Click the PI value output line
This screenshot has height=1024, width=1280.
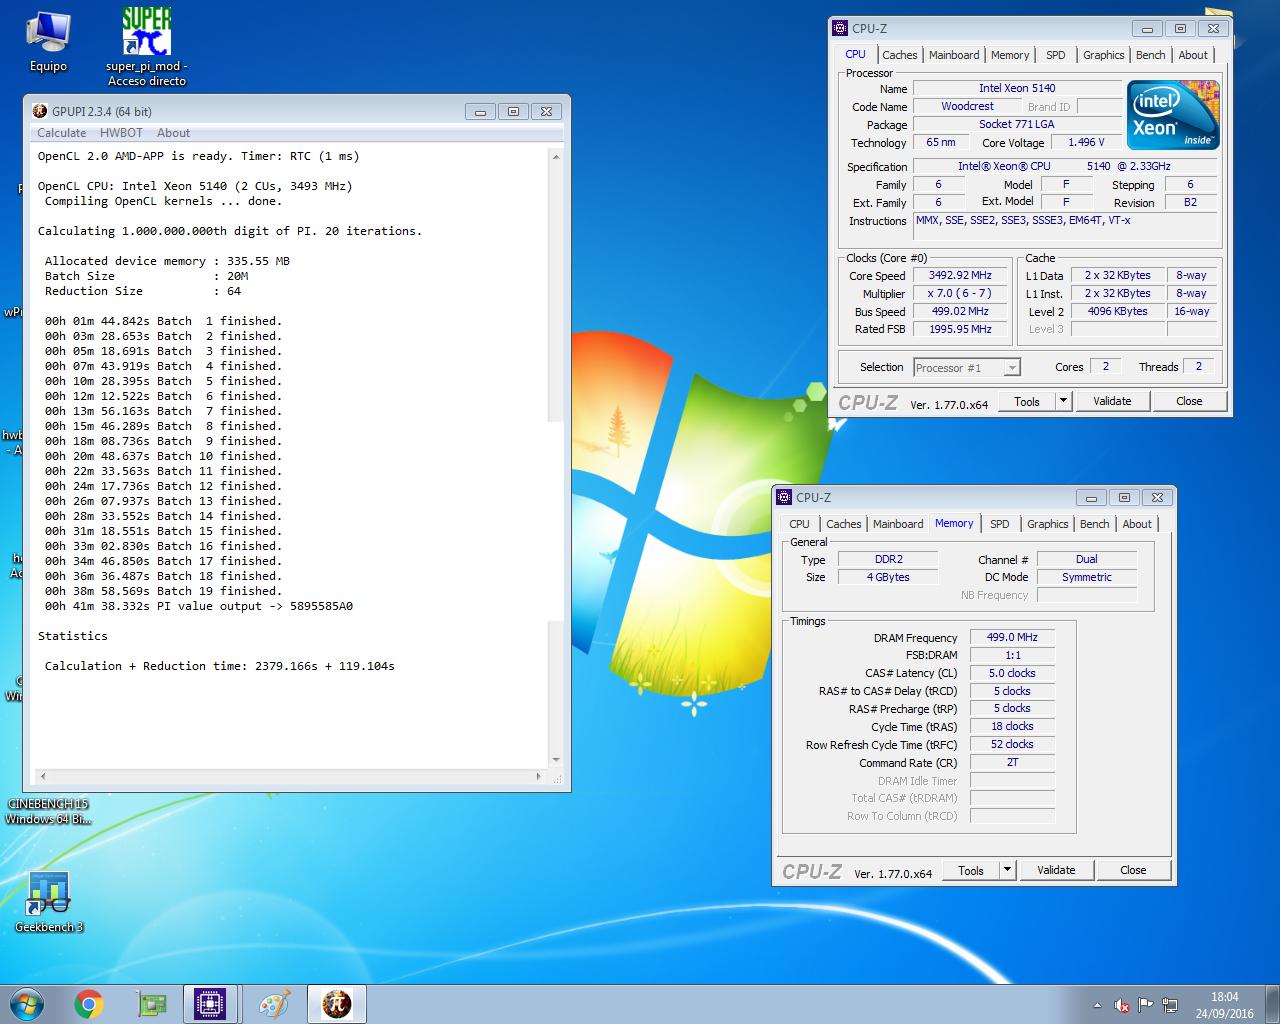tap(198, 606)
